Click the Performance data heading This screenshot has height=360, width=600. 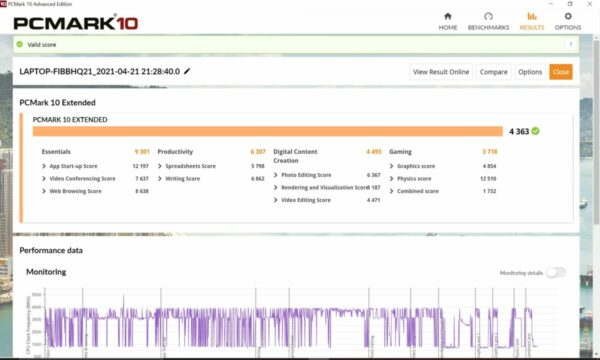click(x=51, y=250)
